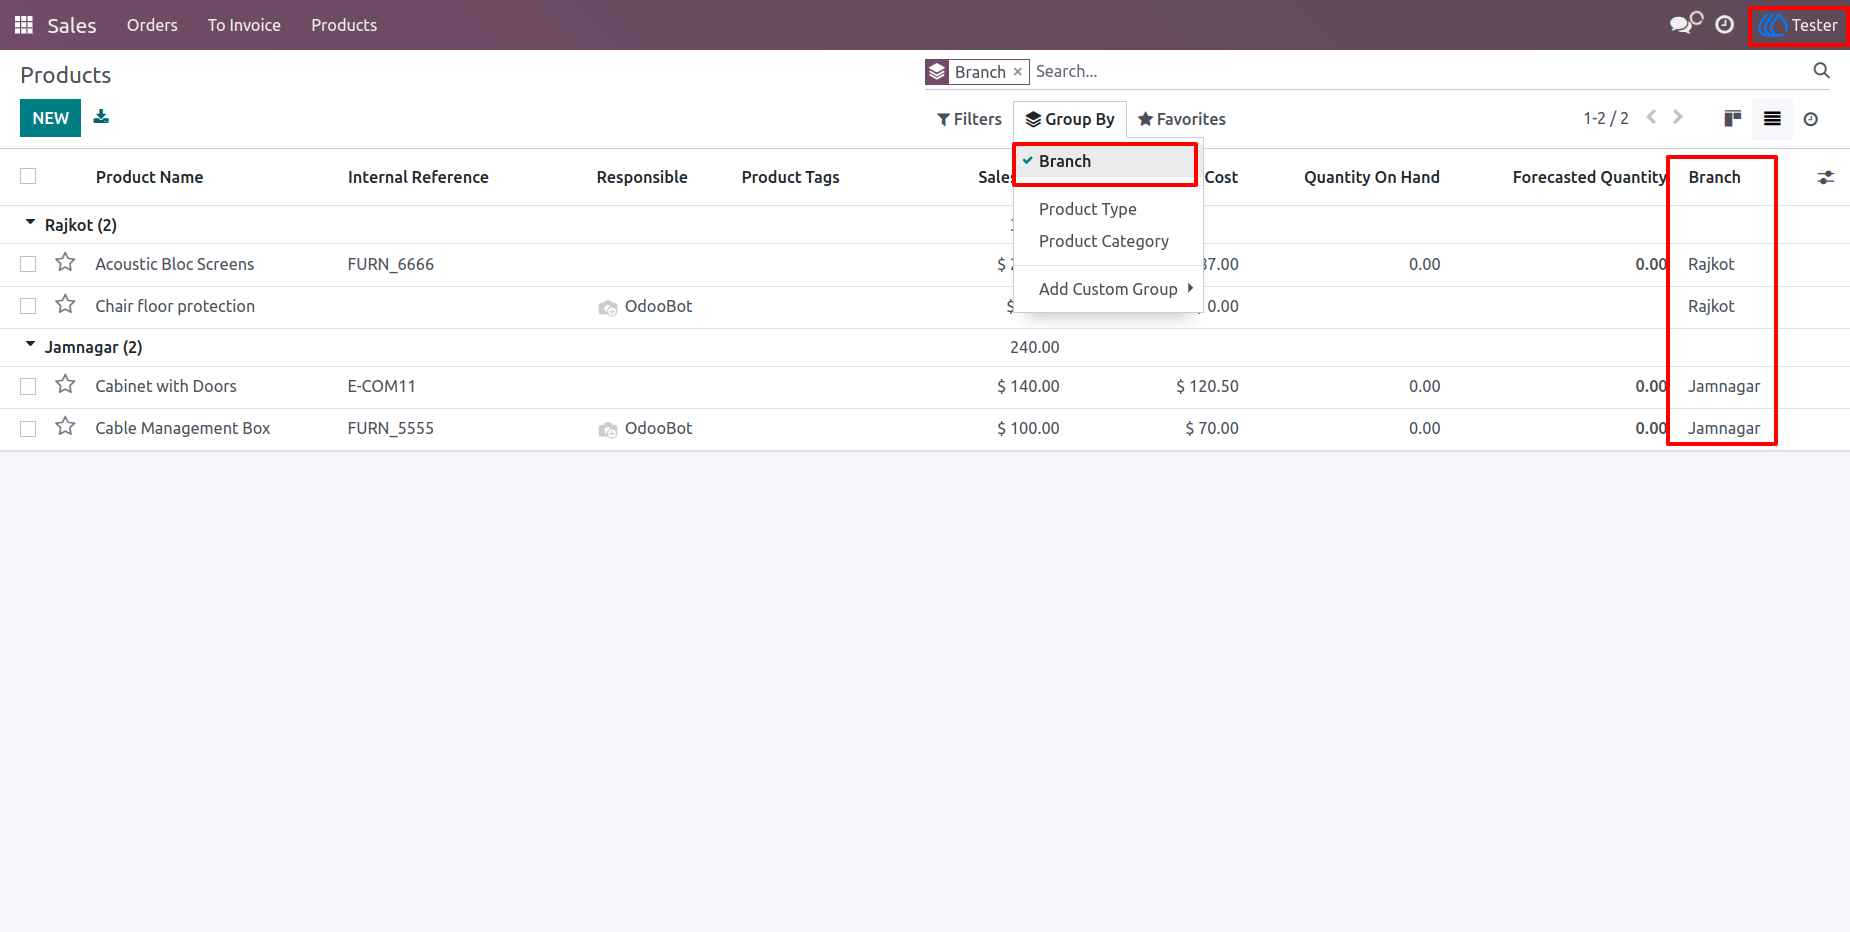Click the search magnifier icon
1850x932 pixels.
click(x=1821, y=71)
